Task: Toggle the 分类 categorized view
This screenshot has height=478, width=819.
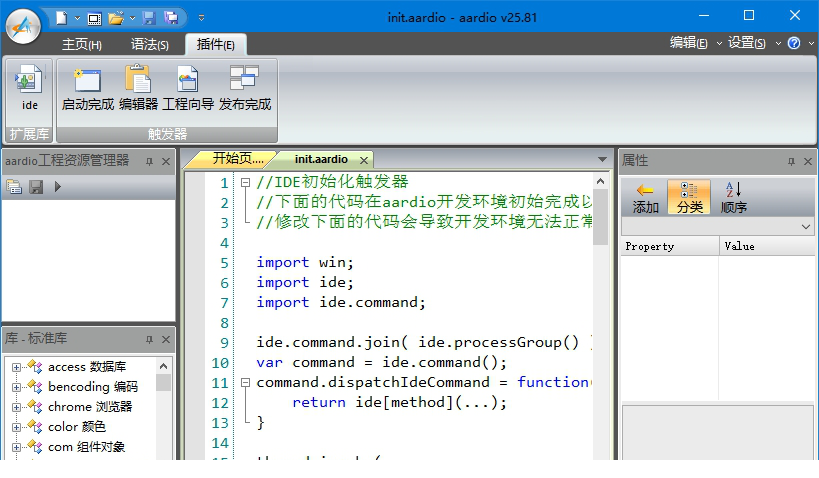Action: 689,197
